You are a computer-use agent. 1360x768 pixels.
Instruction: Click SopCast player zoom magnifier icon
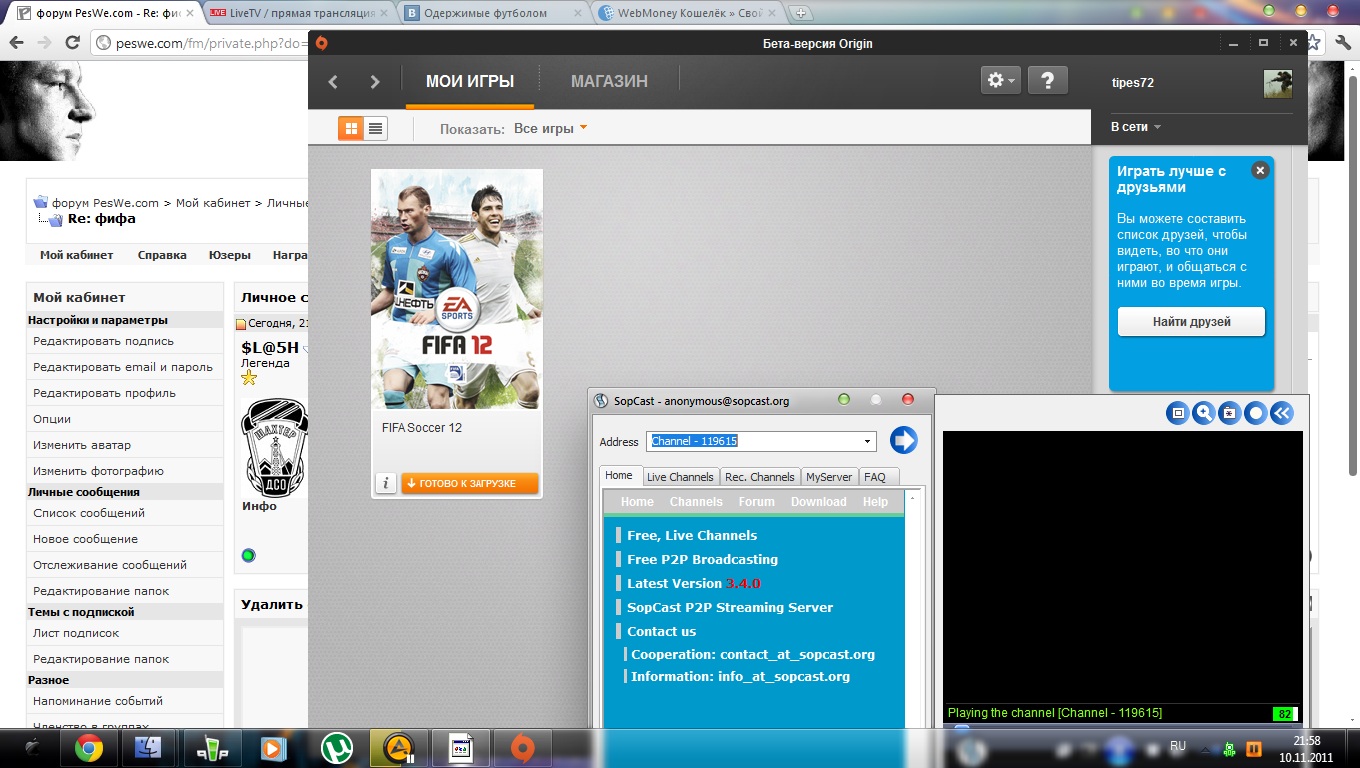(x=1204, y=413)
